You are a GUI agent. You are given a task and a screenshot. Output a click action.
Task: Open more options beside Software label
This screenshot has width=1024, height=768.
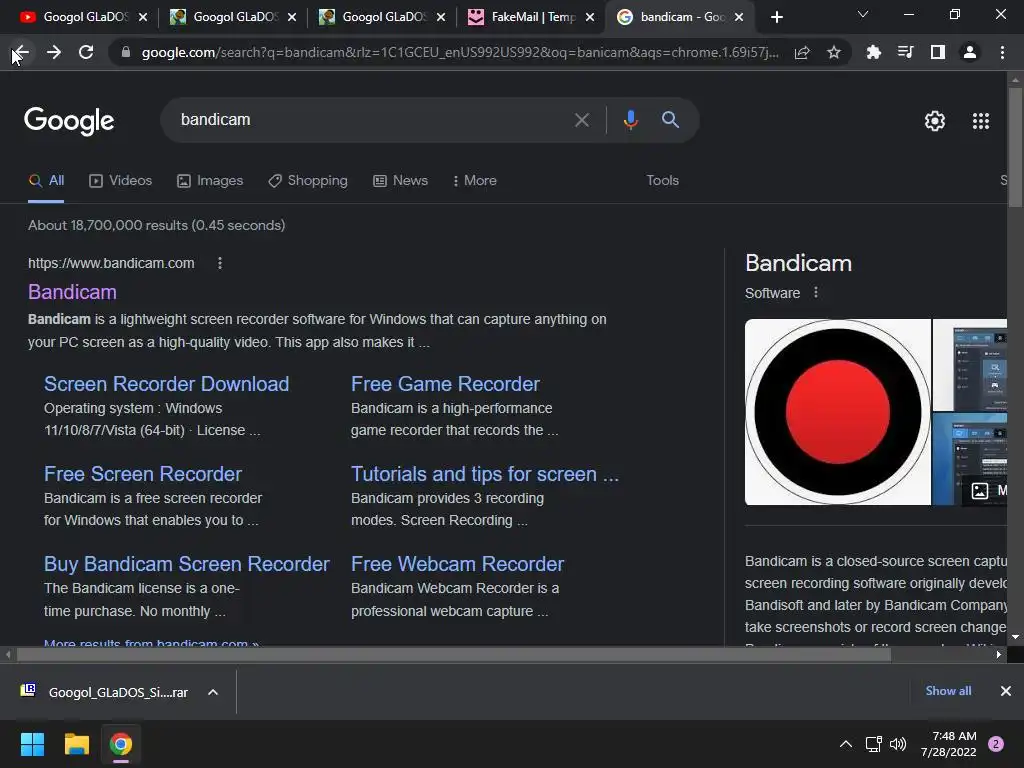point(816,293)
